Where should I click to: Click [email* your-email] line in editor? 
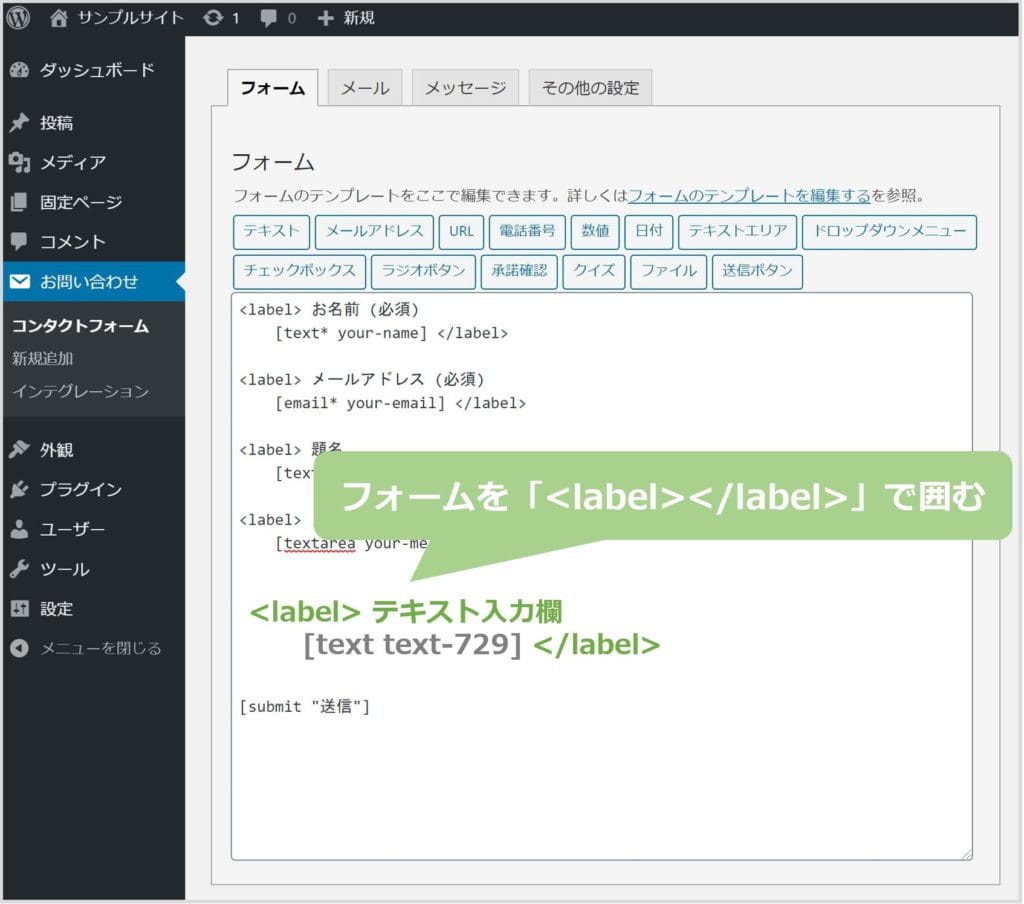click(x=400, y=402)
